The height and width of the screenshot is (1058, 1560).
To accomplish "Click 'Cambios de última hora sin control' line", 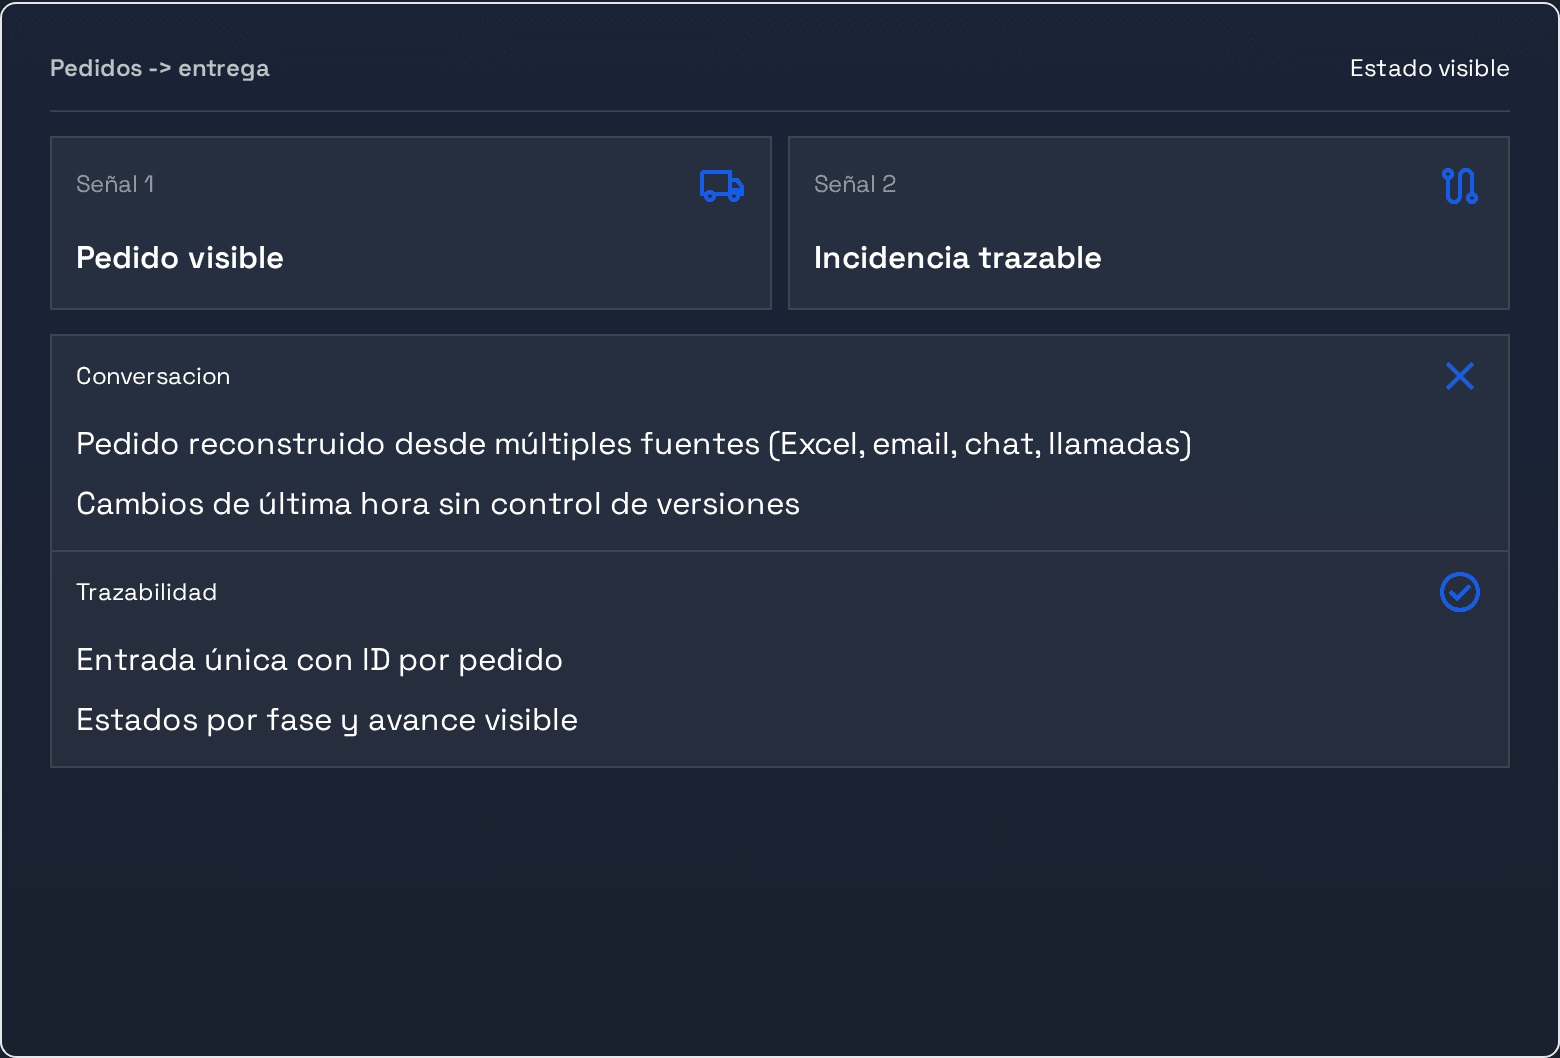I will point(438,504).
